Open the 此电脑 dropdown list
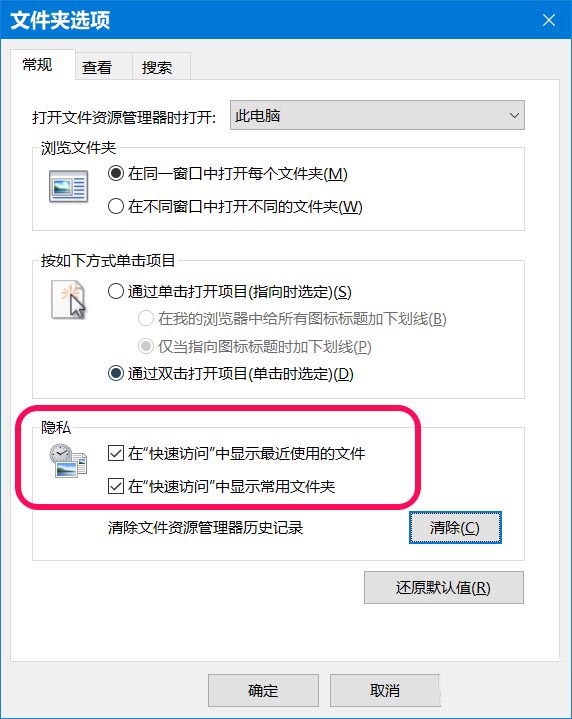The width and height of the screenshot is (572, 719). coord(377,115)
